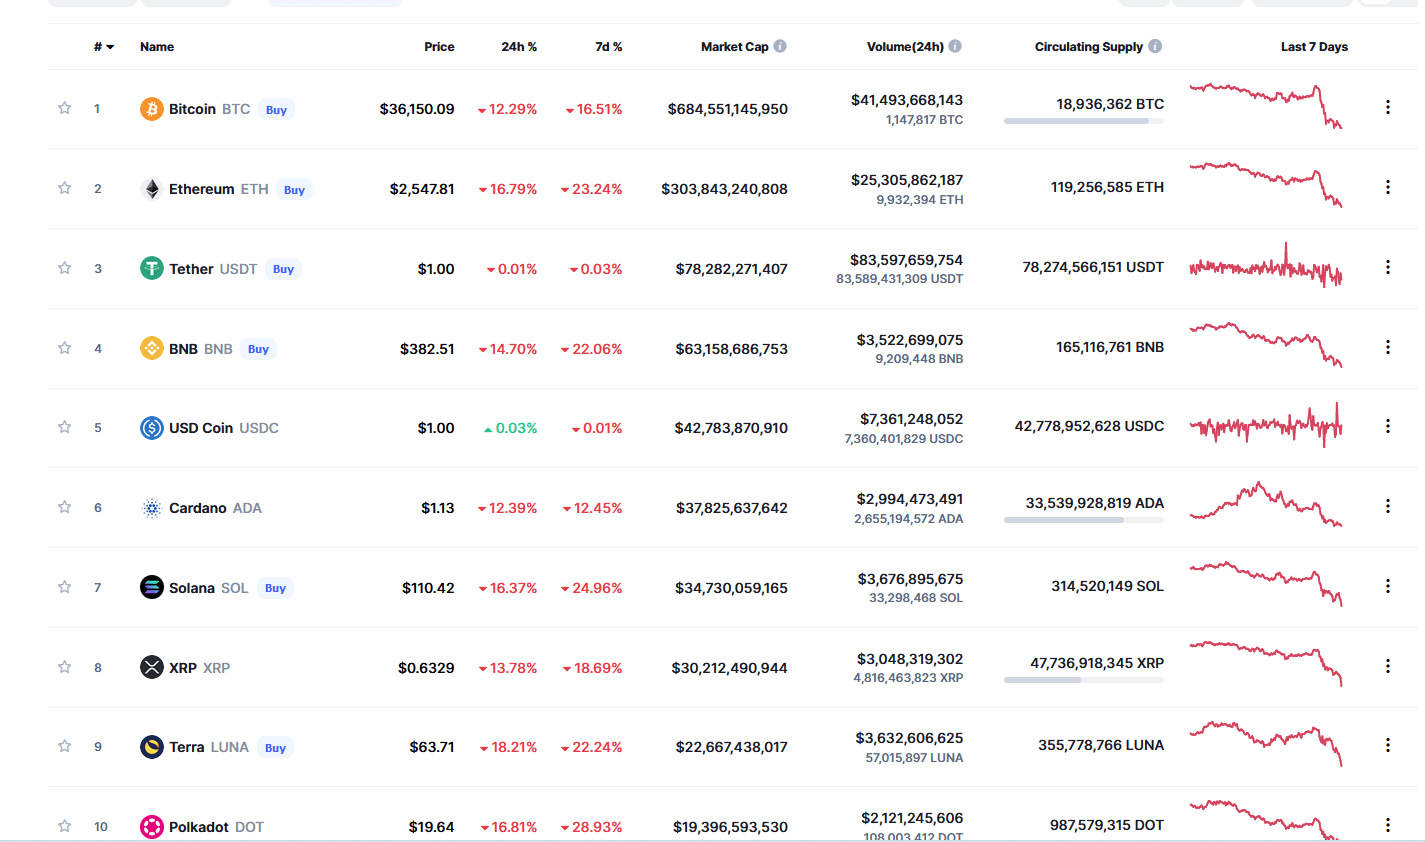Image resolution: width=1425 pixels, height=842 pixels.
Task: Star Ethereum to add to watchlist
Action: click(x=65, y=188)
